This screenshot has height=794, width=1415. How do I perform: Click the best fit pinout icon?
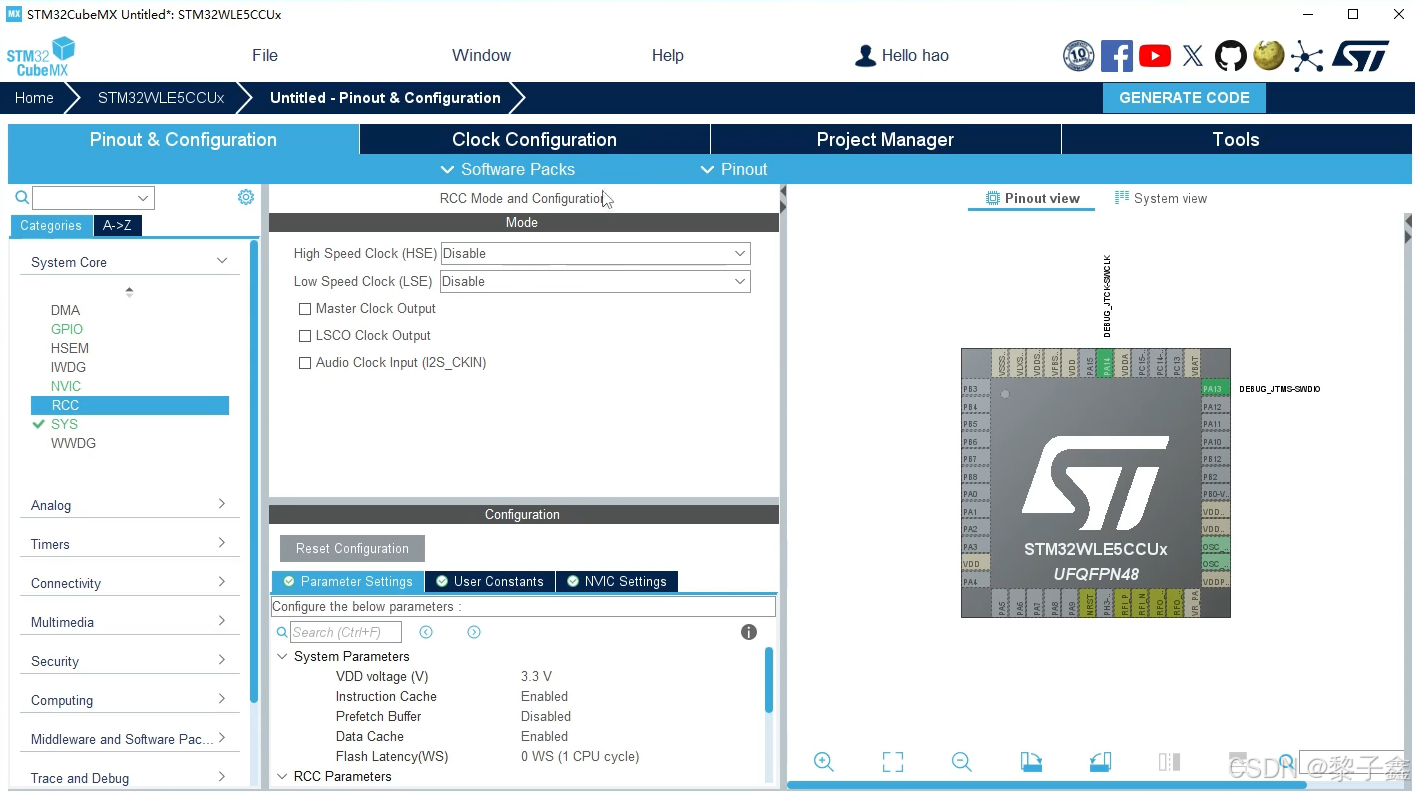(x=892, y=761)
